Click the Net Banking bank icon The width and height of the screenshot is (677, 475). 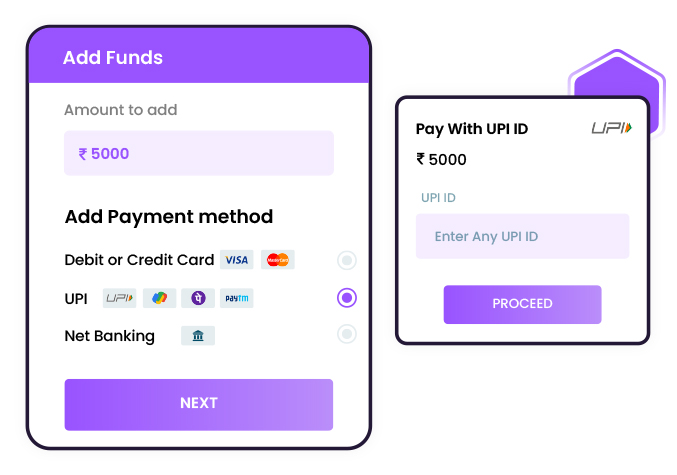pyautogui.click(x=198, y=336)
